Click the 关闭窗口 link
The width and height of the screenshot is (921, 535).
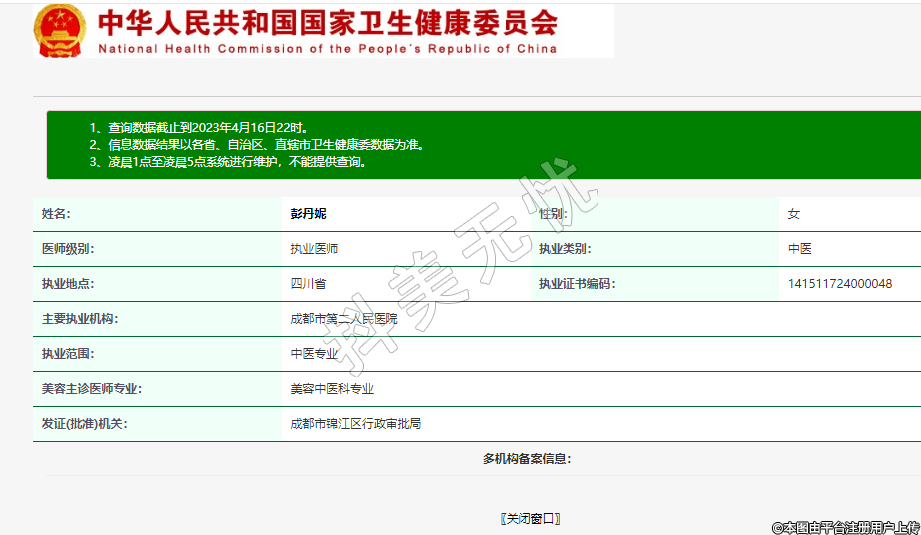click(x=530, y=518)
